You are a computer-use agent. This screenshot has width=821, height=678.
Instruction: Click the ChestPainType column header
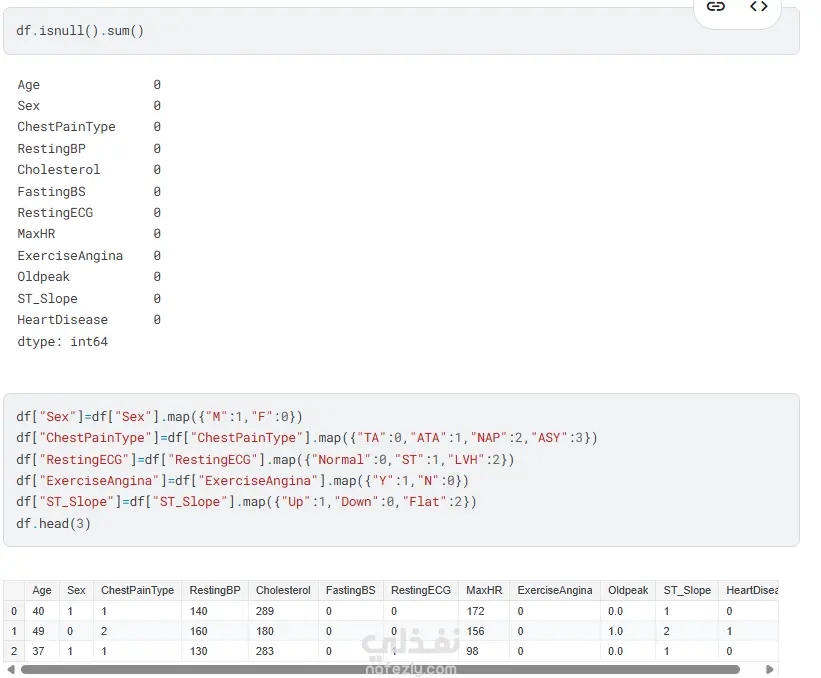[x=137, y=590]
